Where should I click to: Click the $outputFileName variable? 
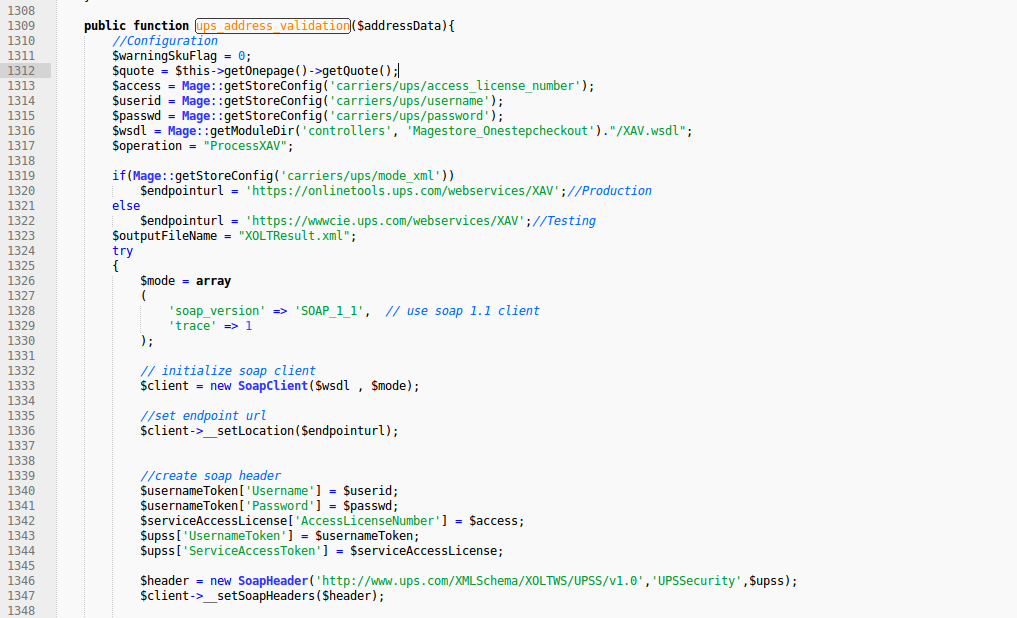point(164,235)
